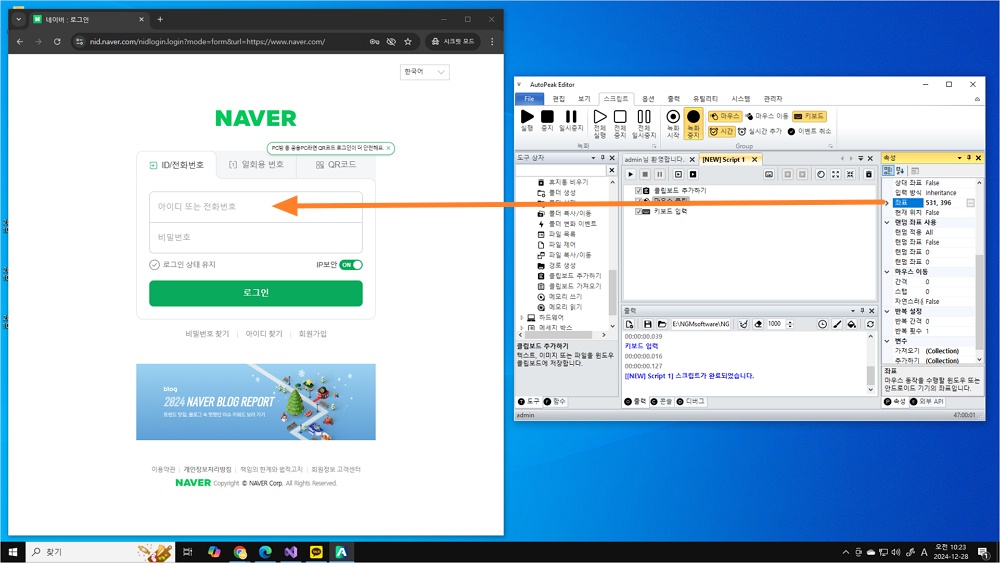Click the 일시중지 (pause) icon in ribbon
The height and width of the screenshot is (563, 1000).
pyautogui.click(x=571, y=117)
